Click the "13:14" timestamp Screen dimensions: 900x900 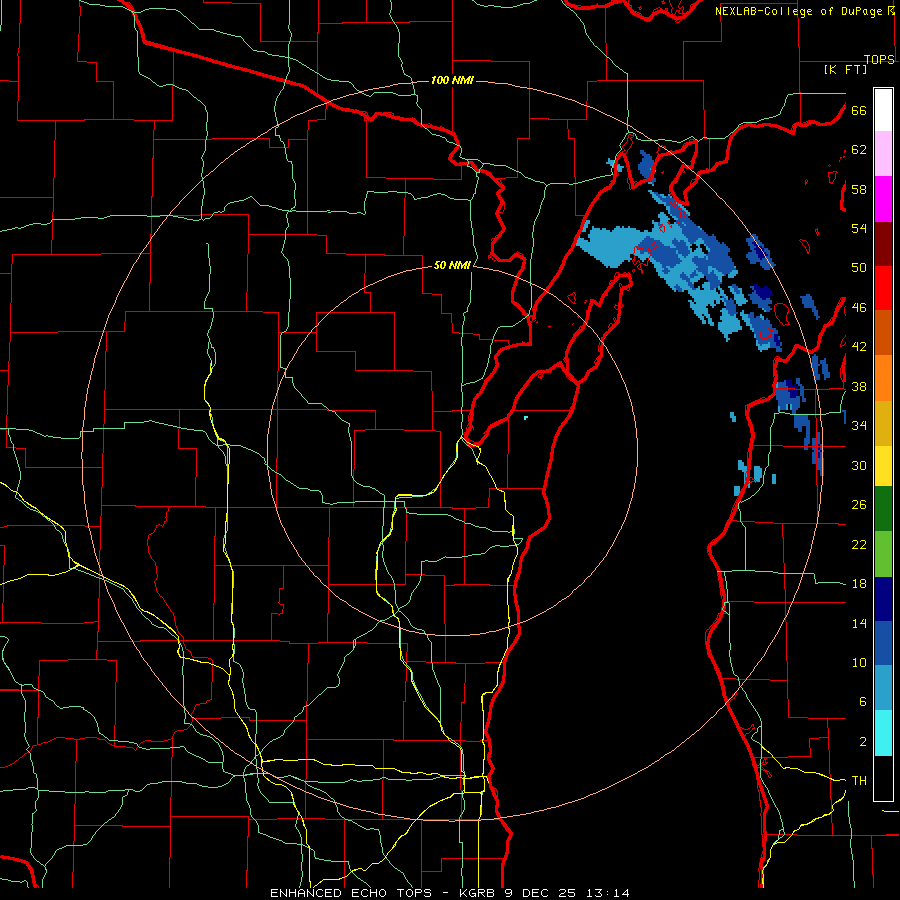(x=607, y=893)
